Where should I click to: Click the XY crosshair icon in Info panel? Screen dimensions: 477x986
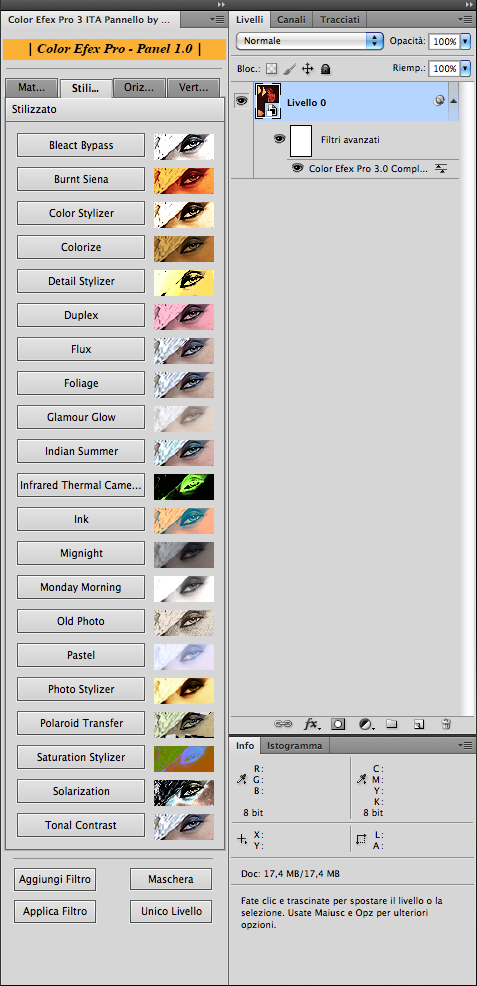242,839
